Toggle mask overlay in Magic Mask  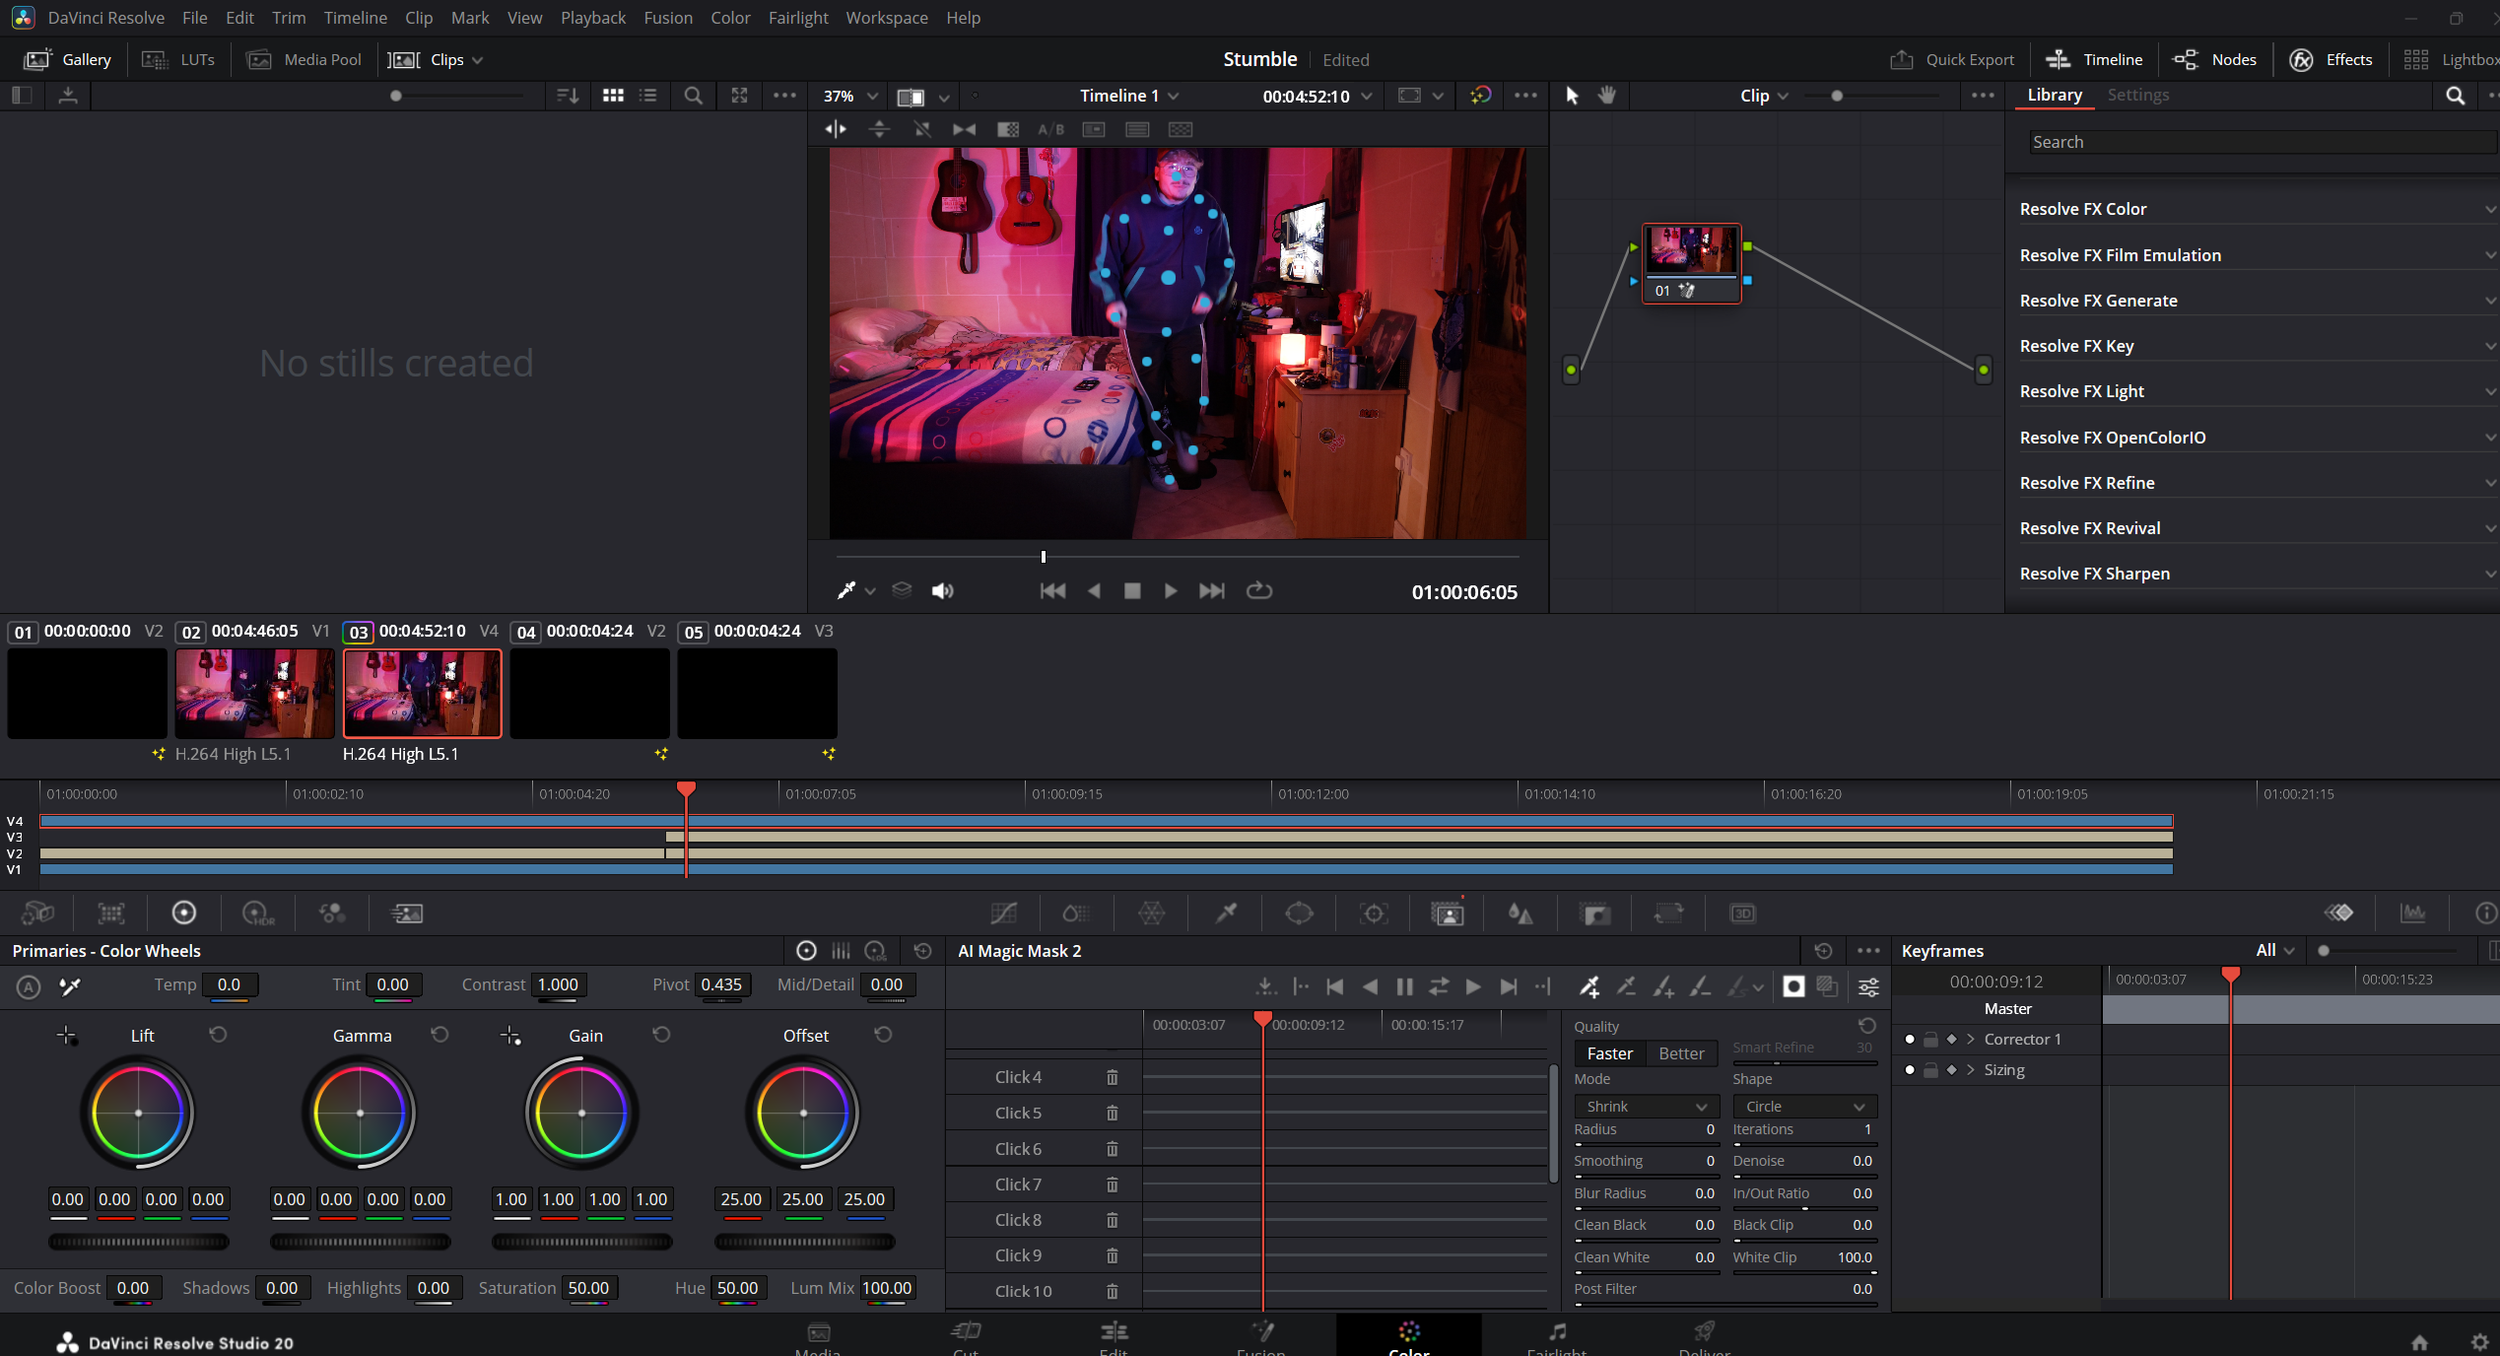tap(1793, 987)
